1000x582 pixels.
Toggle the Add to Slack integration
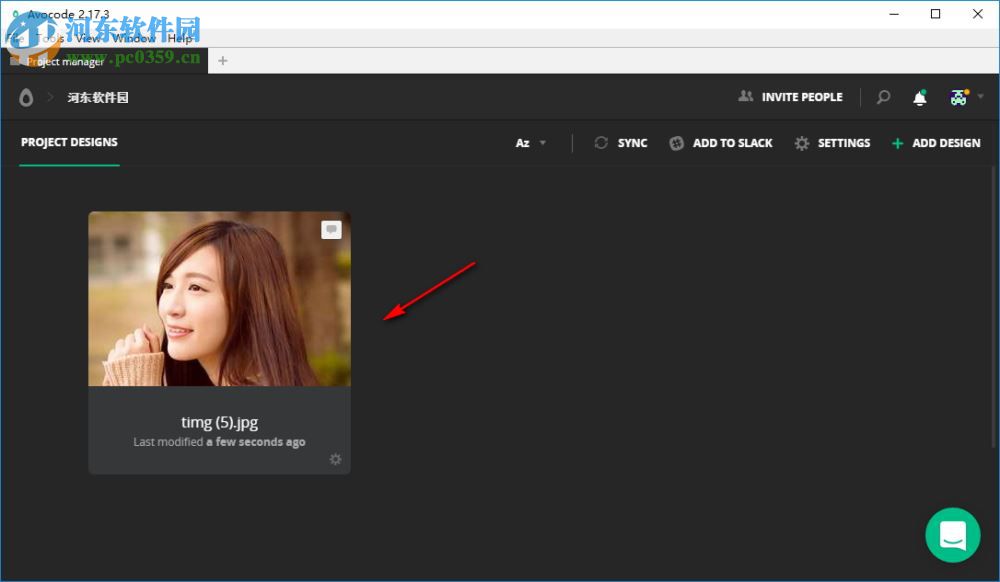tap(676, 143)
